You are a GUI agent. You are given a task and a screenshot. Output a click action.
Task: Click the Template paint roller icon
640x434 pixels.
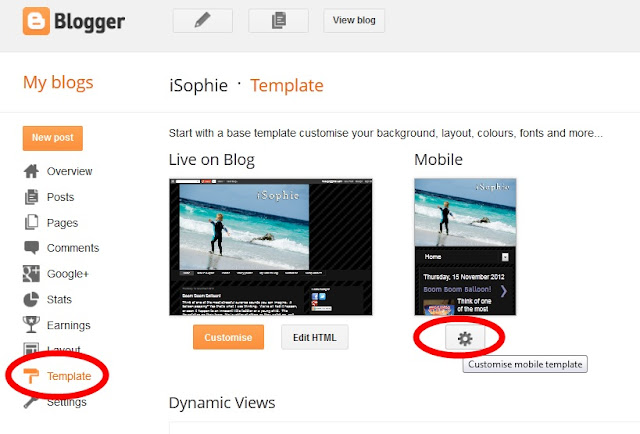(x=31, y=376)
